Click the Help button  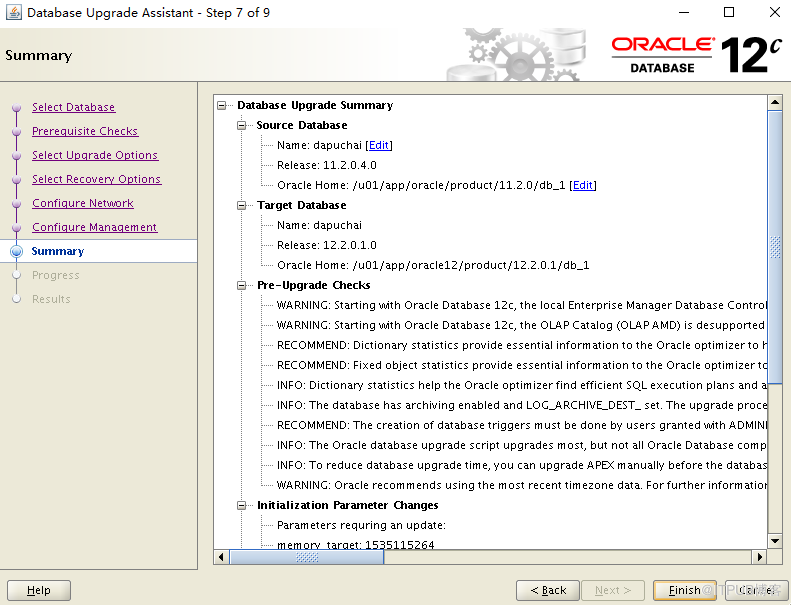pyautogui.click(x=39, y=590)
